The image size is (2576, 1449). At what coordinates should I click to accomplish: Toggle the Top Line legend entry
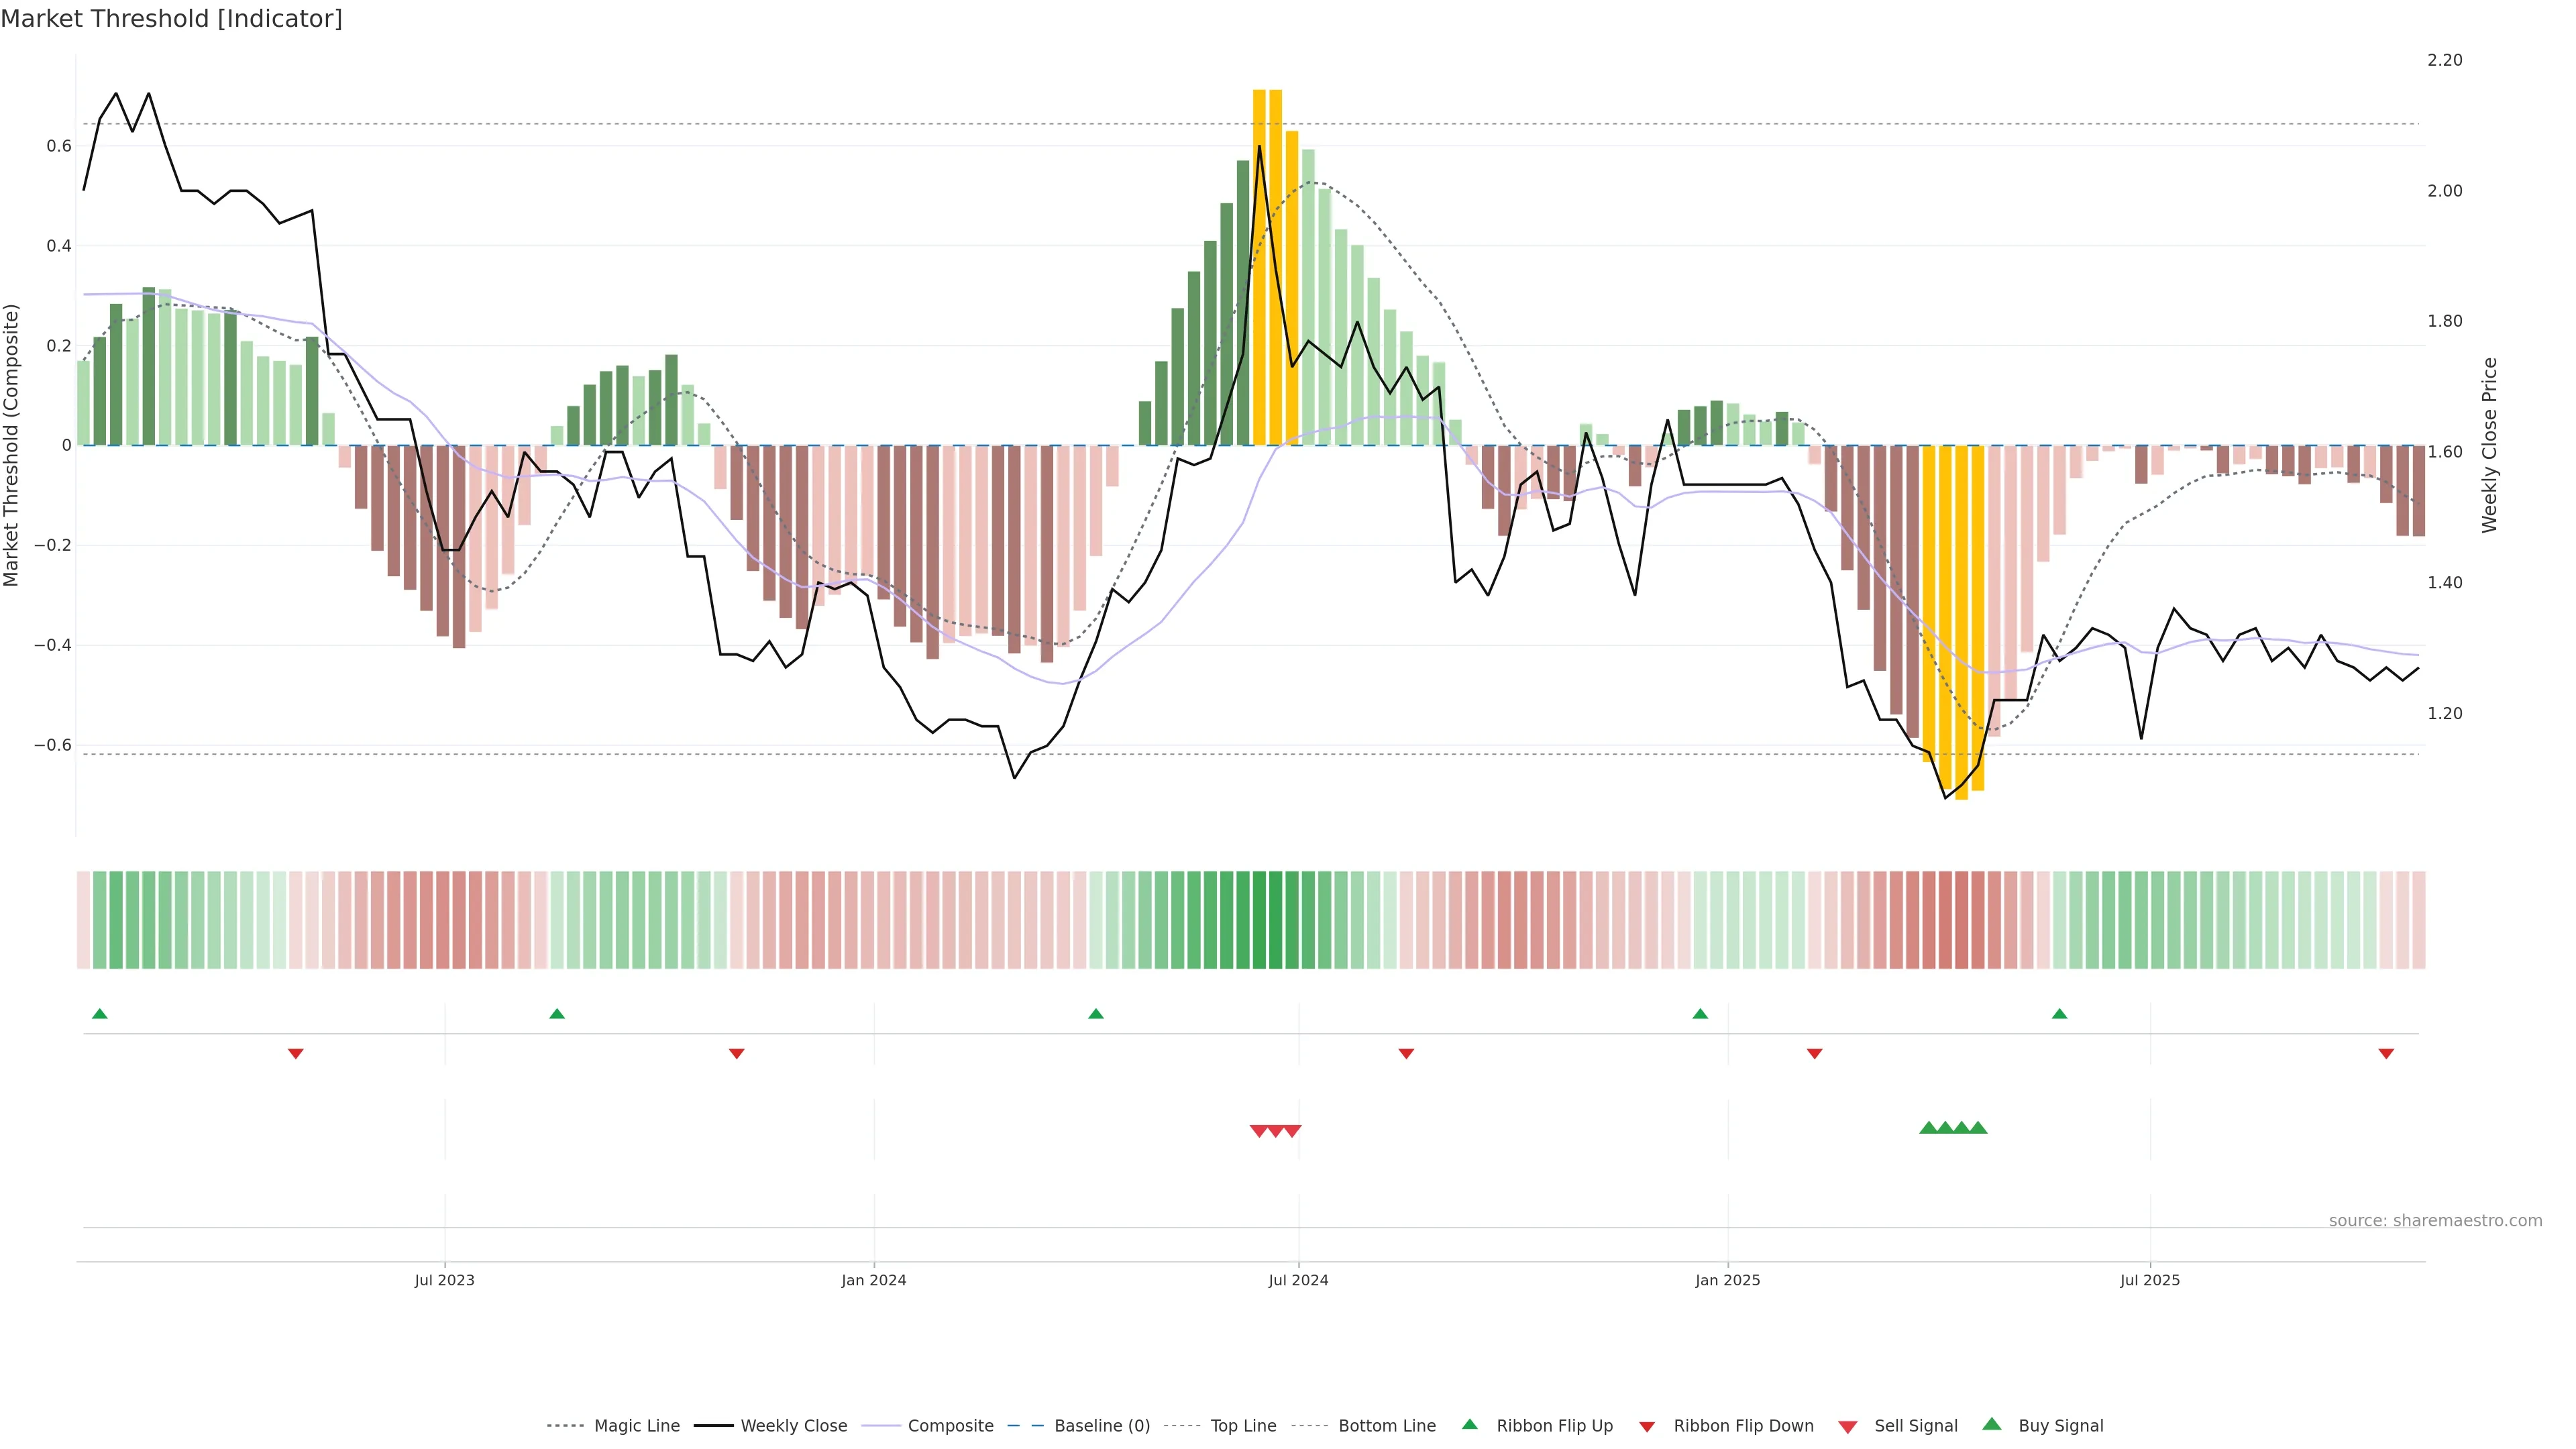tap(1243, 1426)
